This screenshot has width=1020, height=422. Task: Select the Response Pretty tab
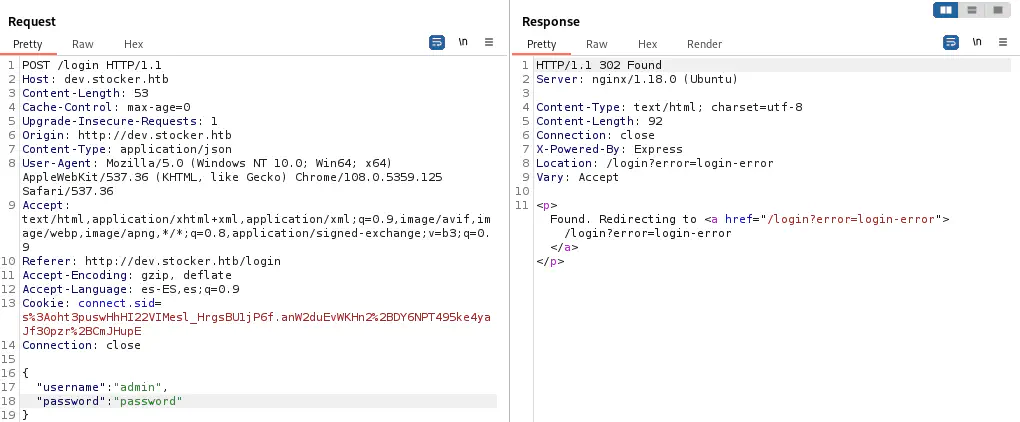coord(542,44)
